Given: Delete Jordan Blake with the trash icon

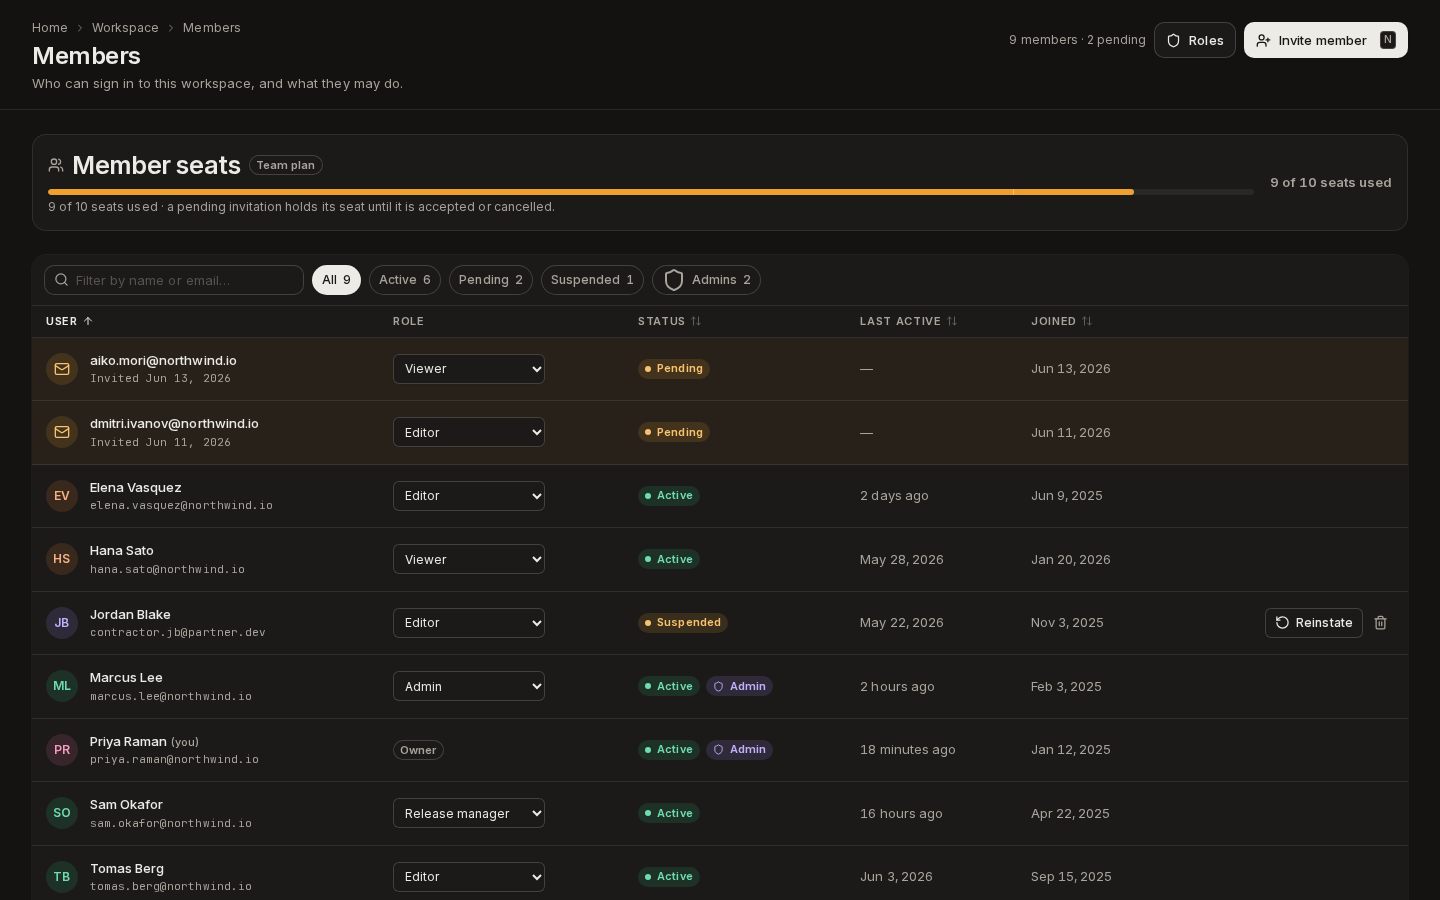Looking at the screenshot, I should click(x=1380, y=623).
